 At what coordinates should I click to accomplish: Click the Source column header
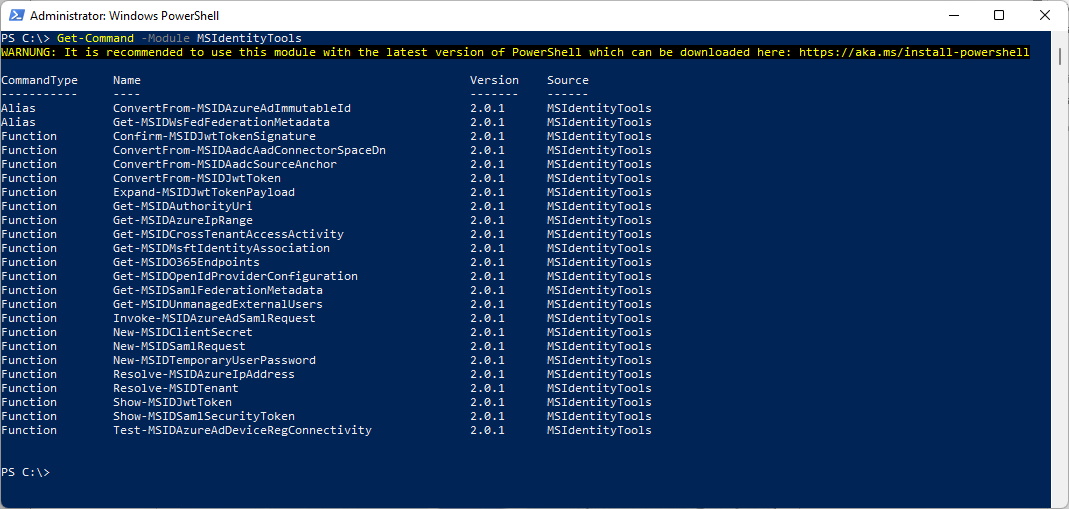(x=567, y=80)
